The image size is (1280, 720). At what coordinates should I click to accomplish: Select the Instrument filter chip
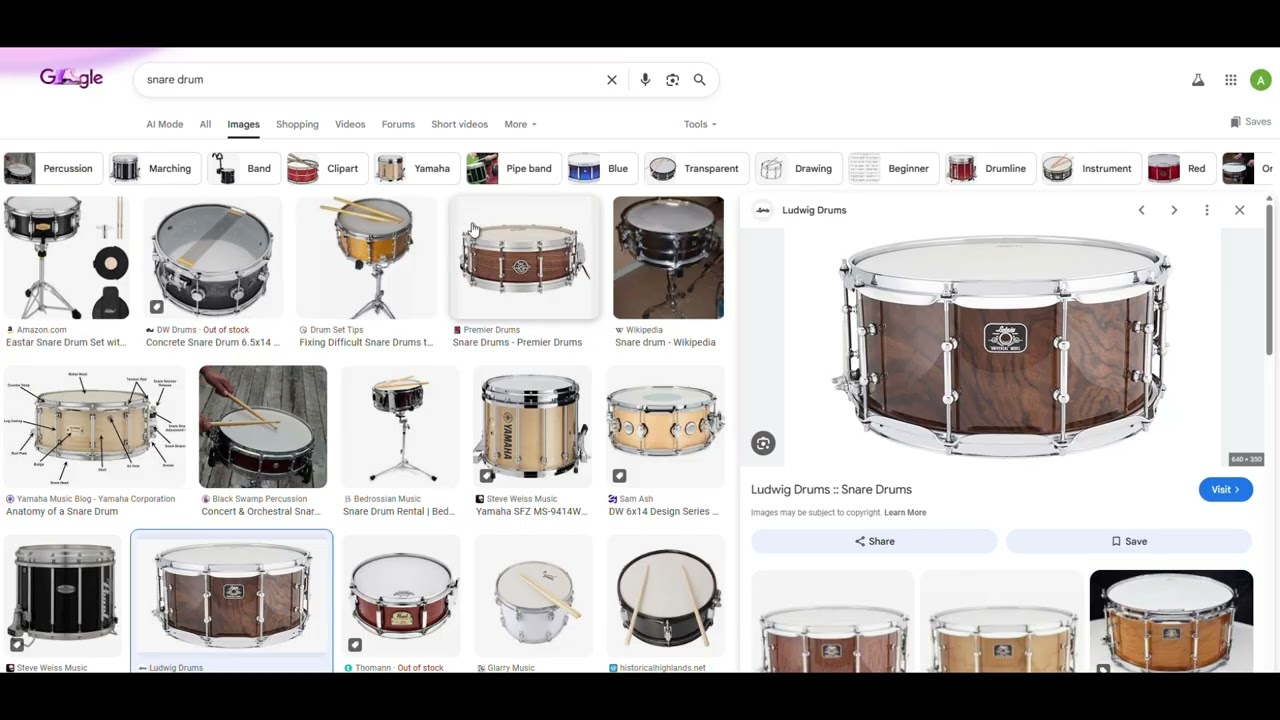pos(1090,168)
